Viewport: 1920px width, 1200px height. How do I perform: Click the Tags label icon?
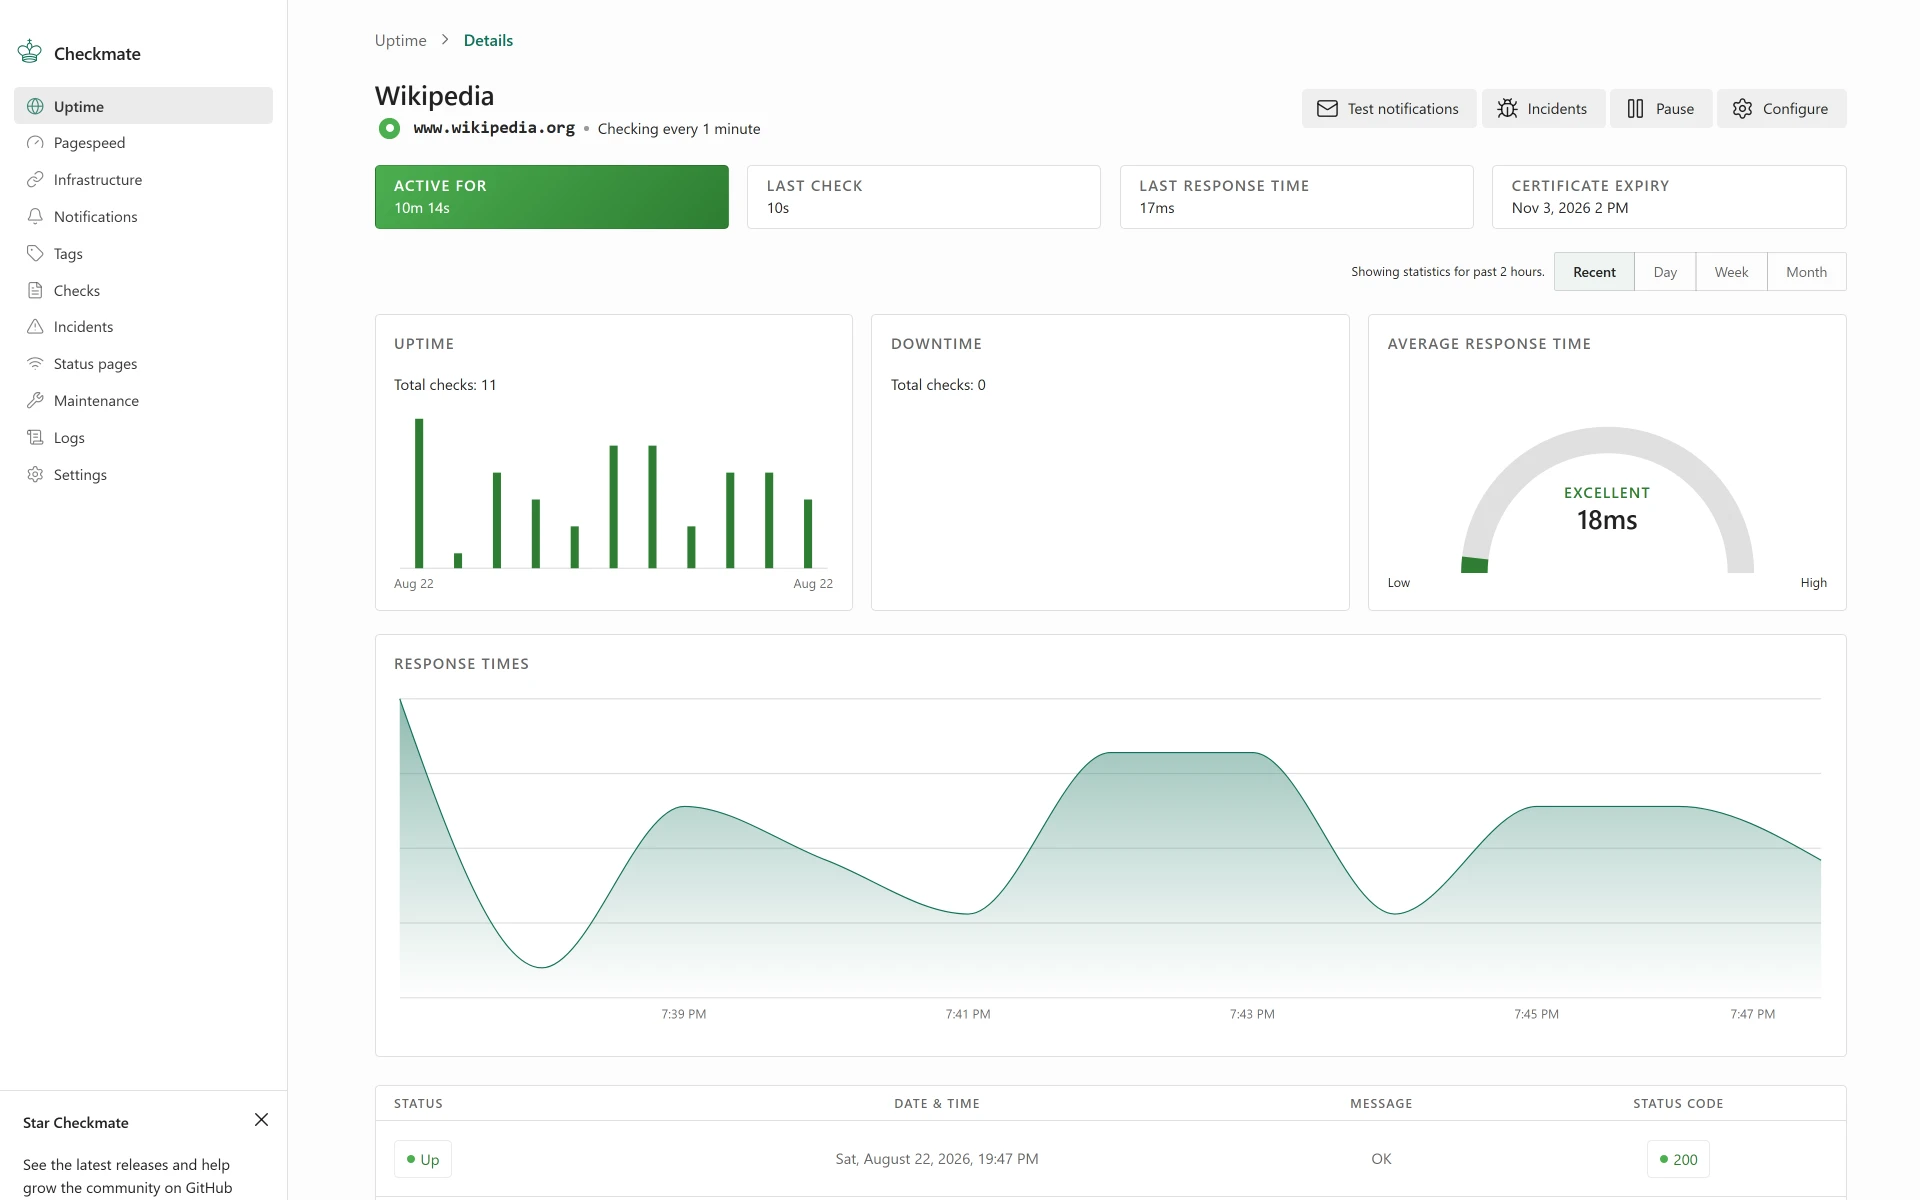(x=35, y=253)
